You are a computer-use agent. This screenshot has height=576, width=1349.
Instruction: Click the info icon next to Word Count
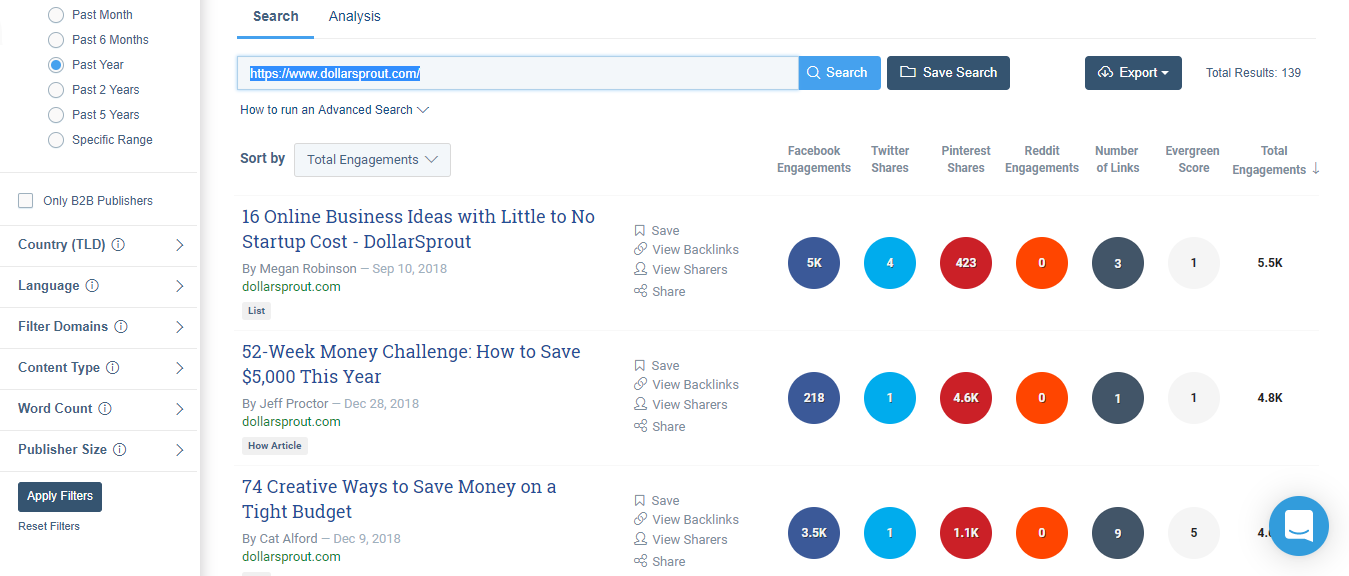coord(105,409)
